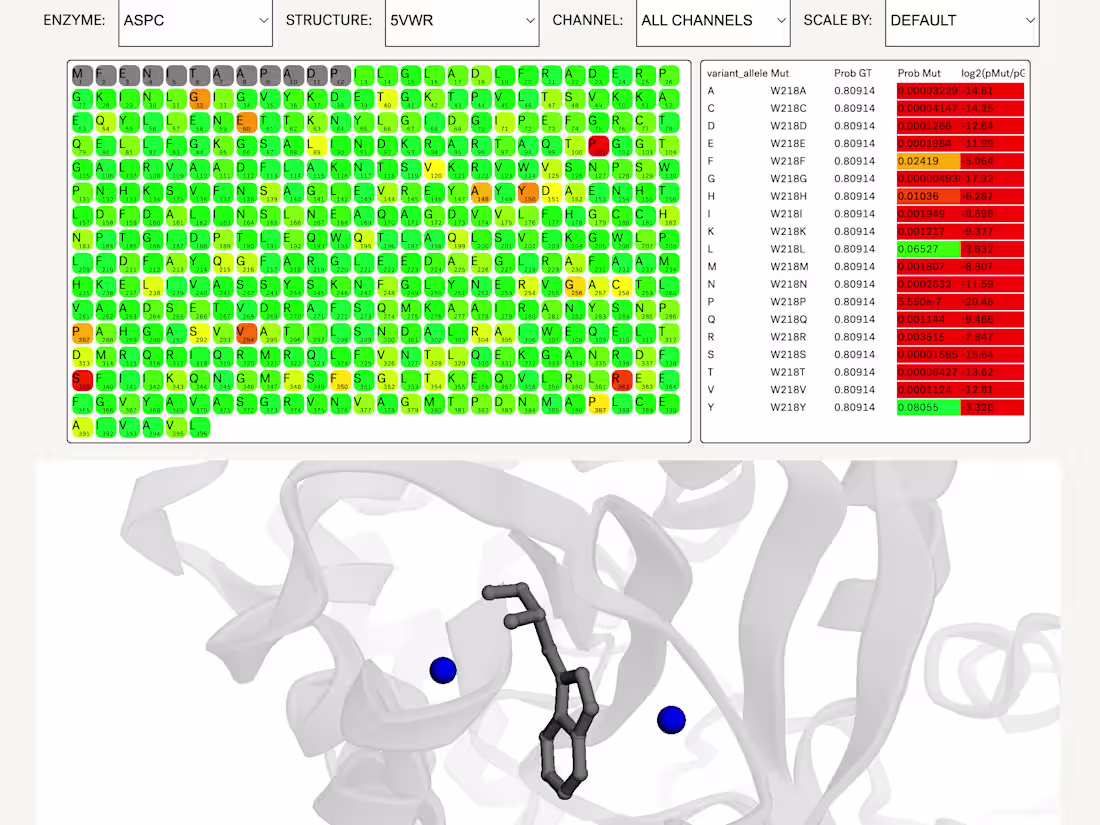The height and width of the screenshot is (825, 1100).
Task: Open the SCALE BY dropdown showing DEFAULT
Action: (x=961, y=20)
